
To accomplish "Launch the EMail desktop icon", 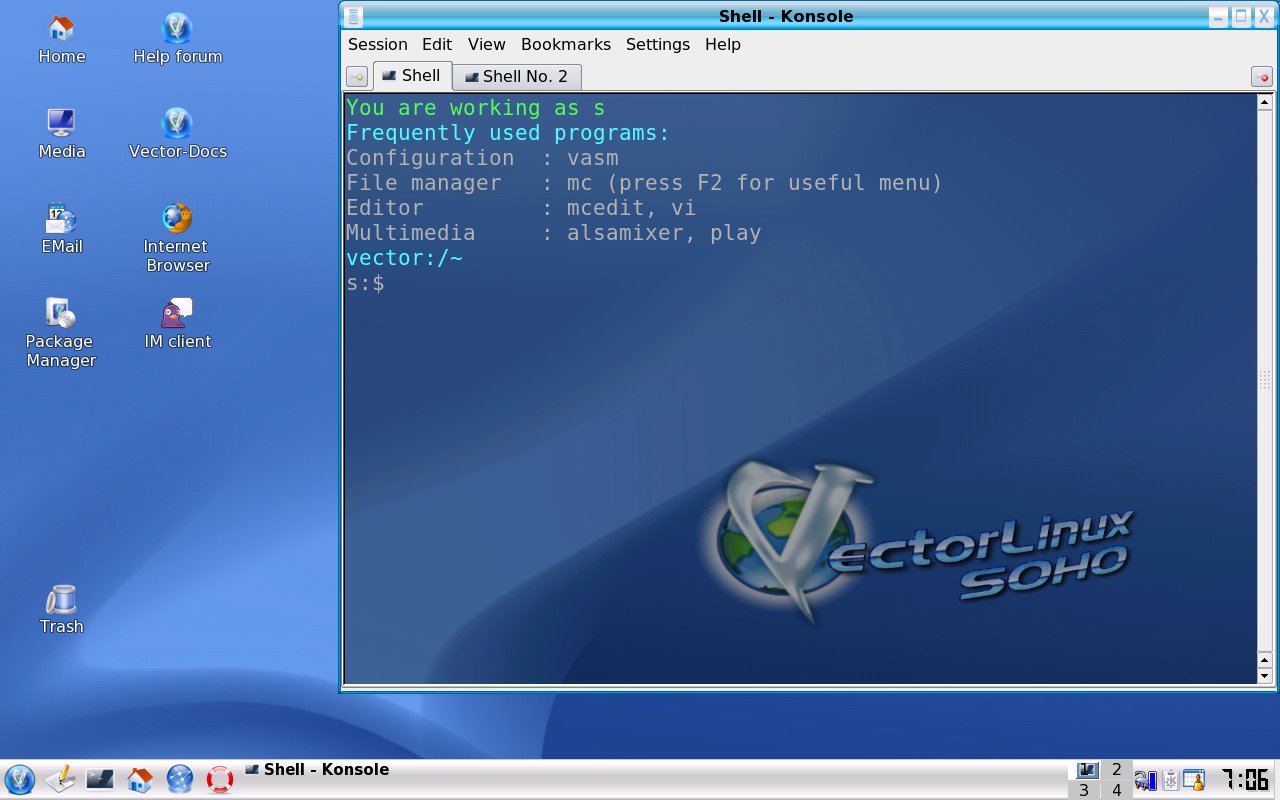I will click(x=61, y=230).
